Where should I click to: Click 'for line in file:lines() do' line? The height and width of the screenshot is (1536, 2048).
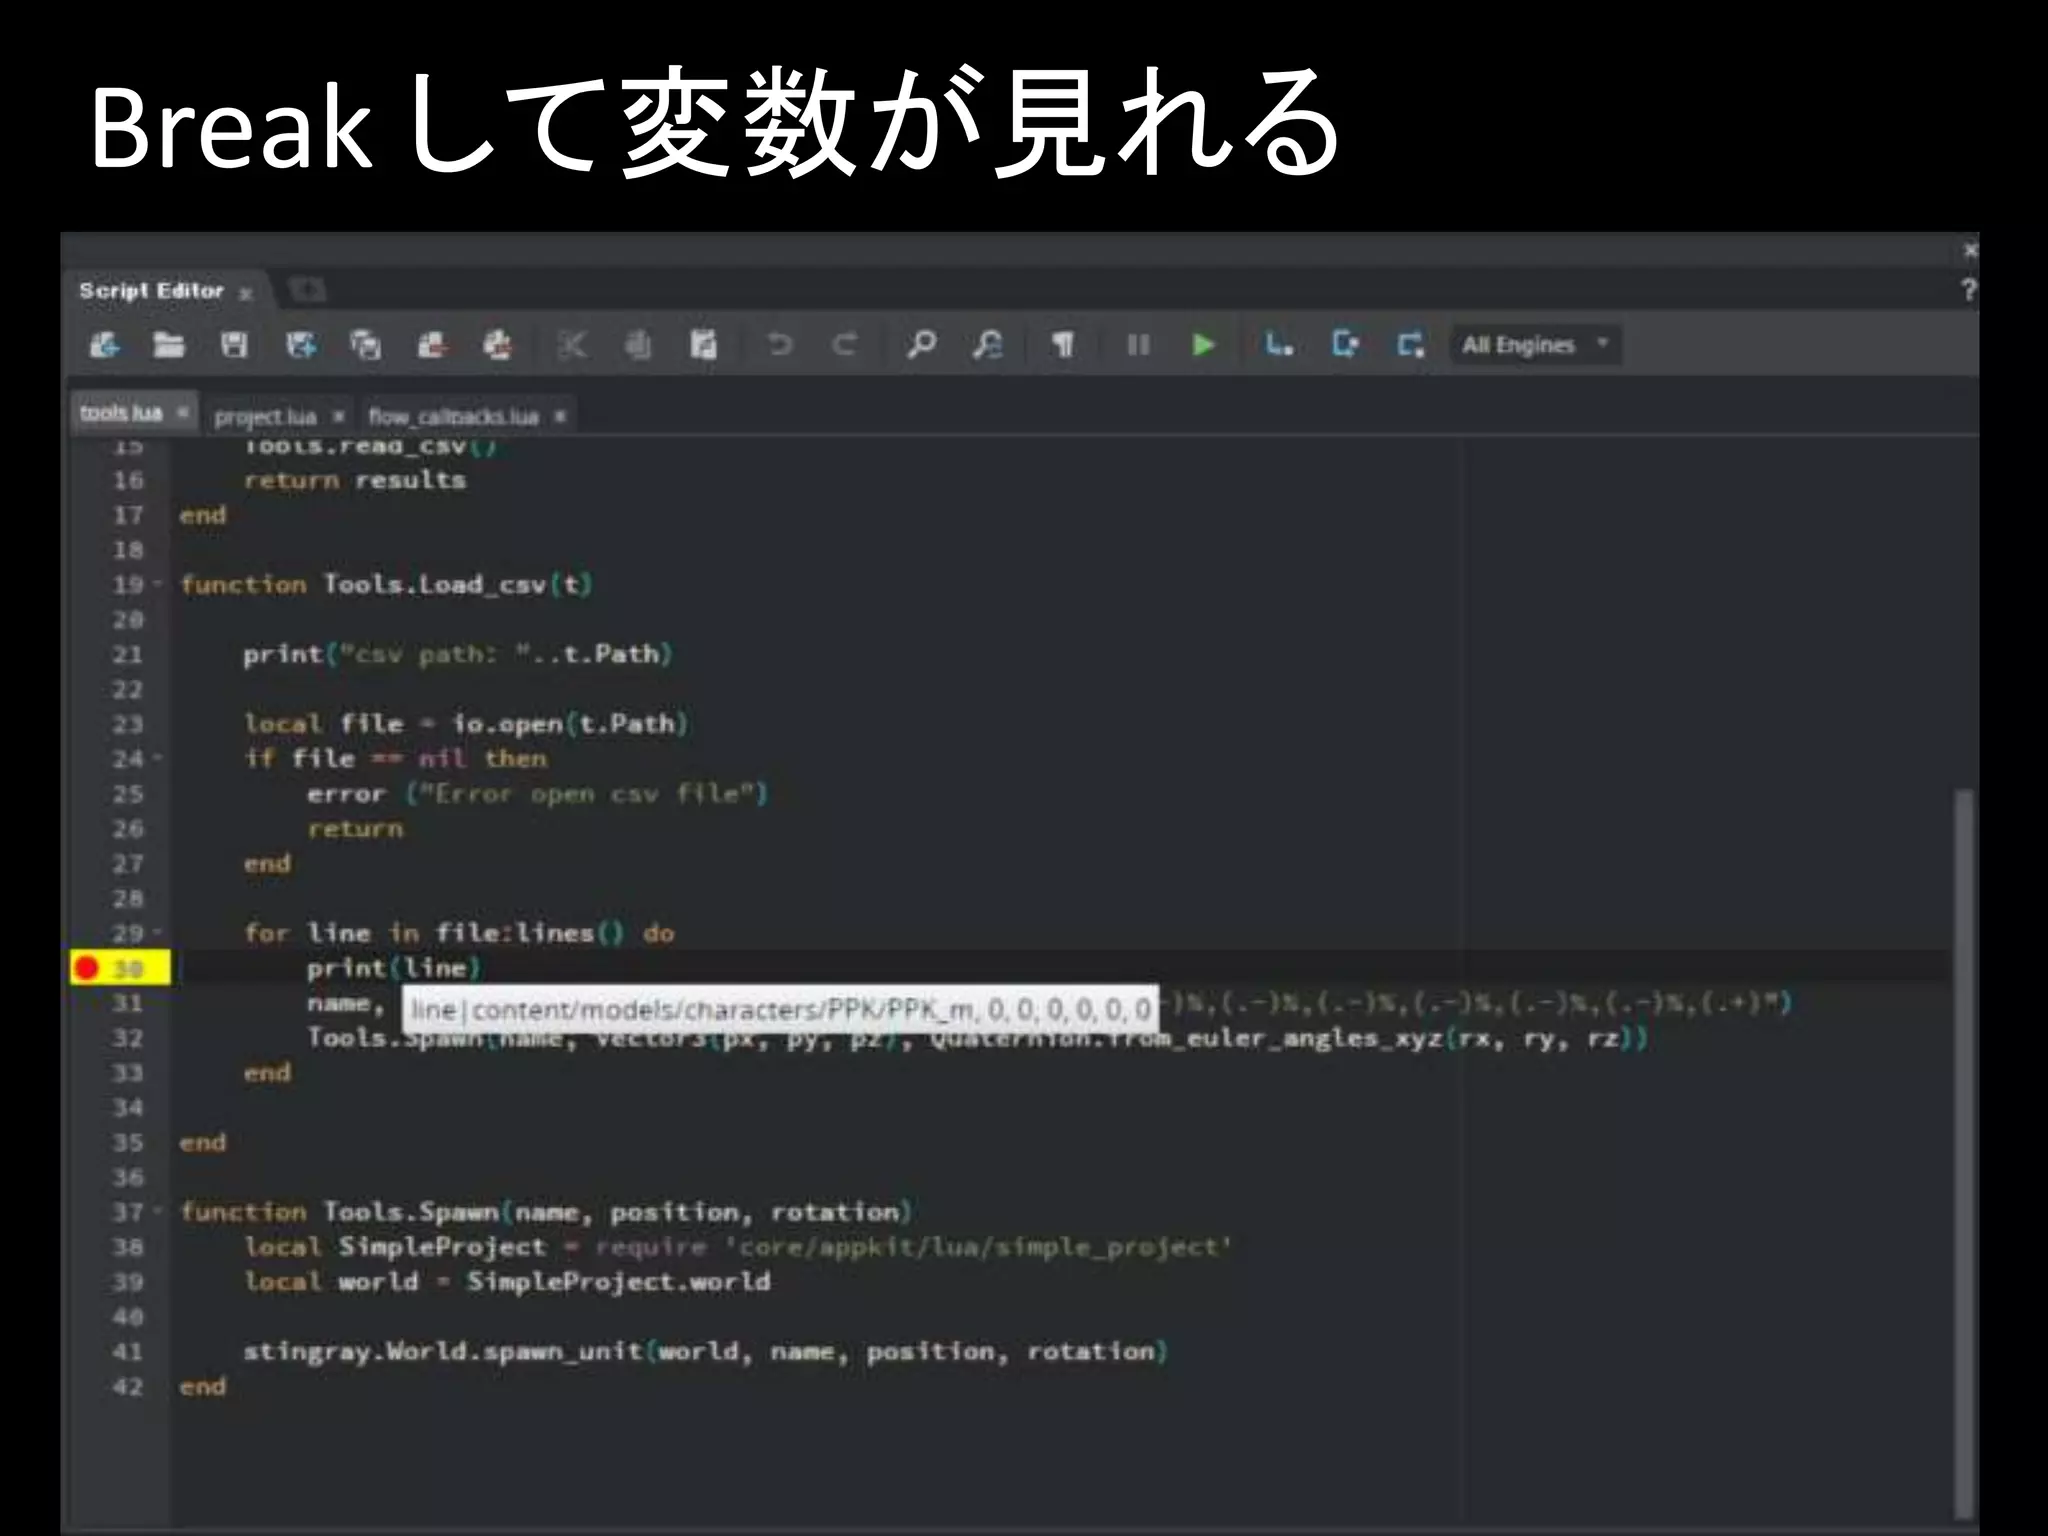click(459, 934)
